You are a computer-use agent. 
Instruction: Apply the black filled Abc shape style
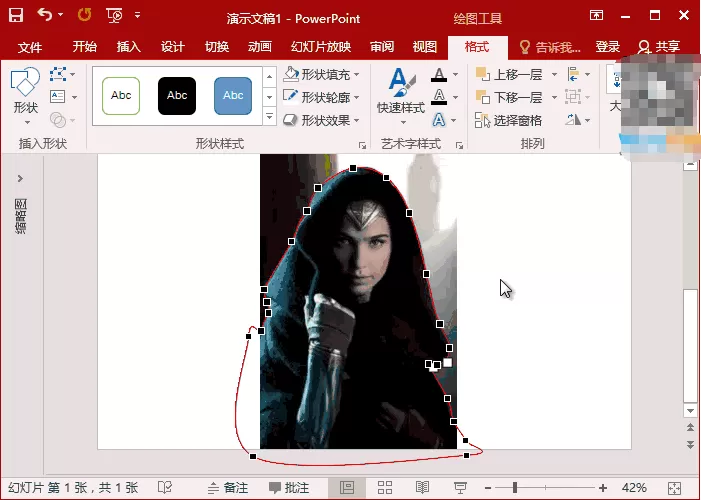177,96
